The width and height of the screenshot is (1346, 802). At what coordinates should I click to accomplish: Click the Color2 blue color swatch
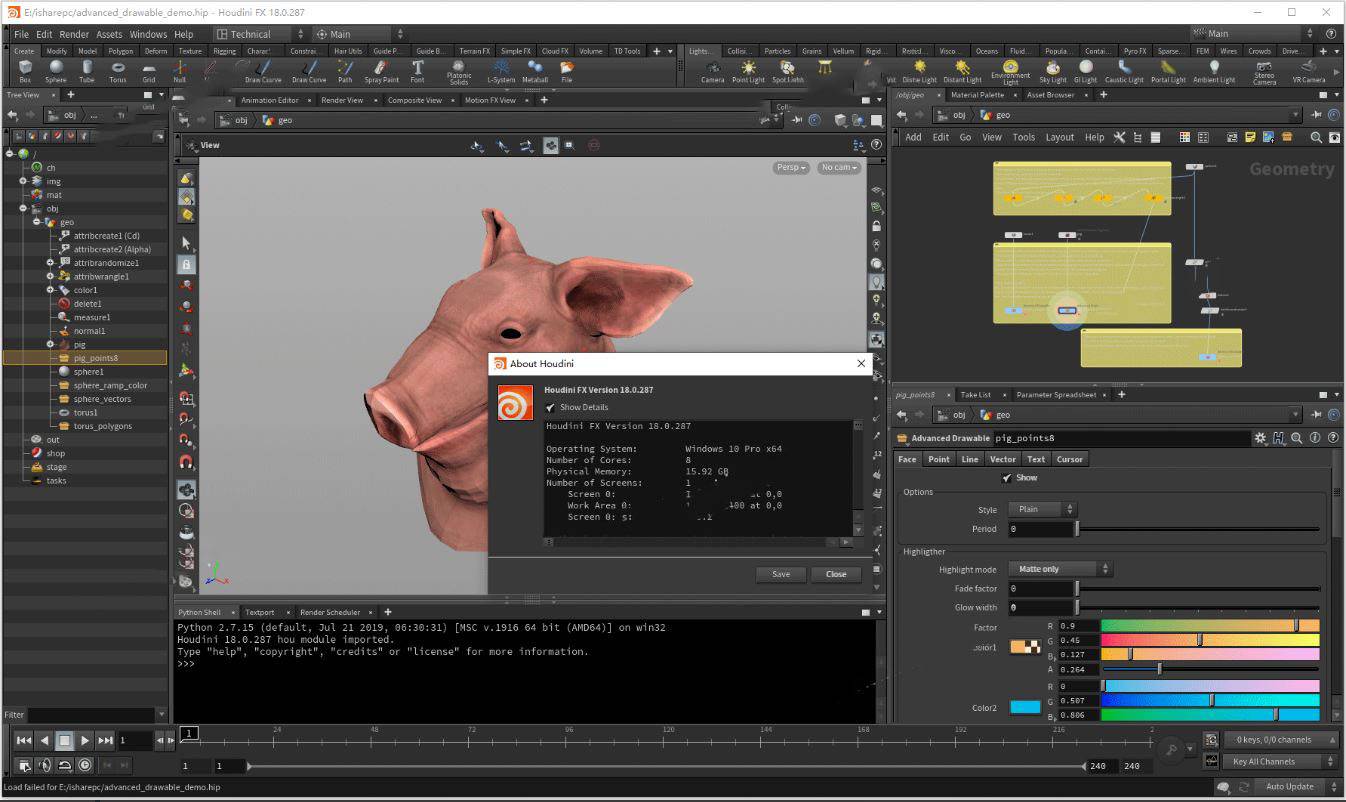[x=1025, y=708]
